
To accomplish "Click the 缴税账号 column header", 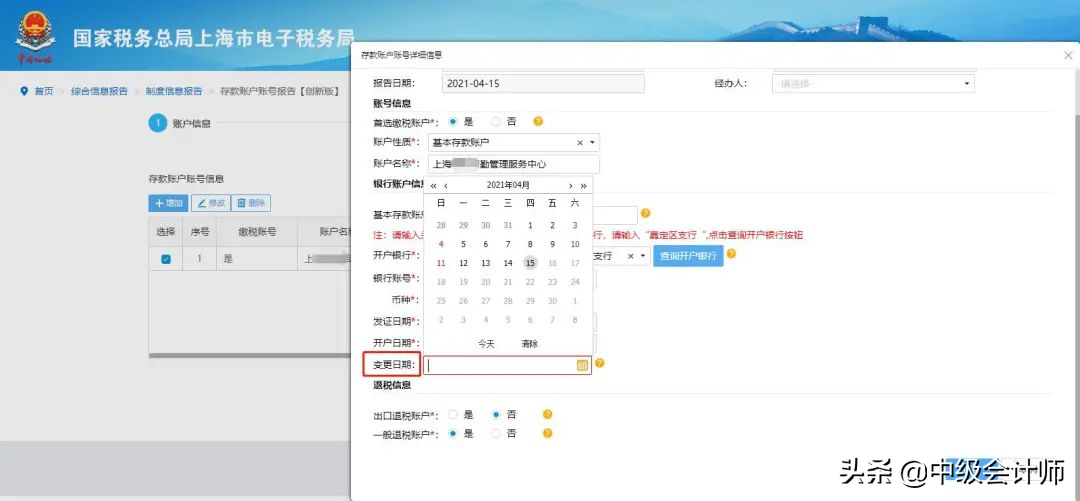I will point(257,232).
